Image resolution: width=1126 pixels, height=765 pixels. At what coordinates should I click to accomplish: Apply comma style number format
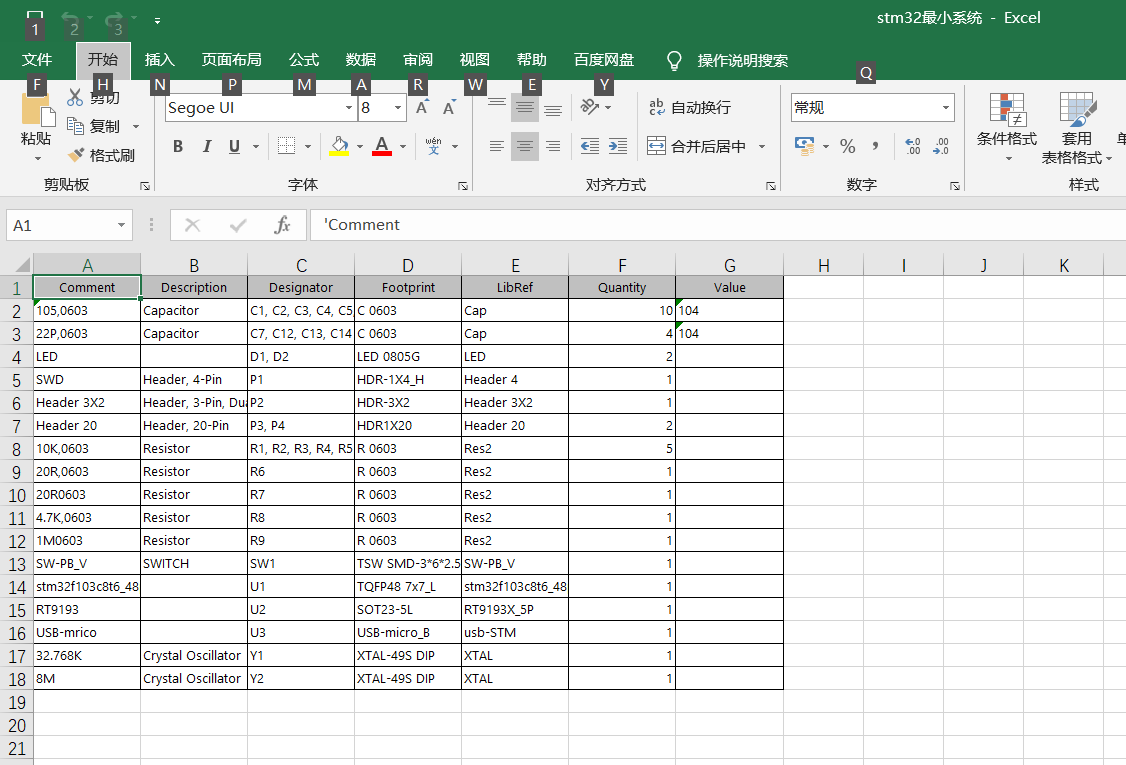coord(875,147)
